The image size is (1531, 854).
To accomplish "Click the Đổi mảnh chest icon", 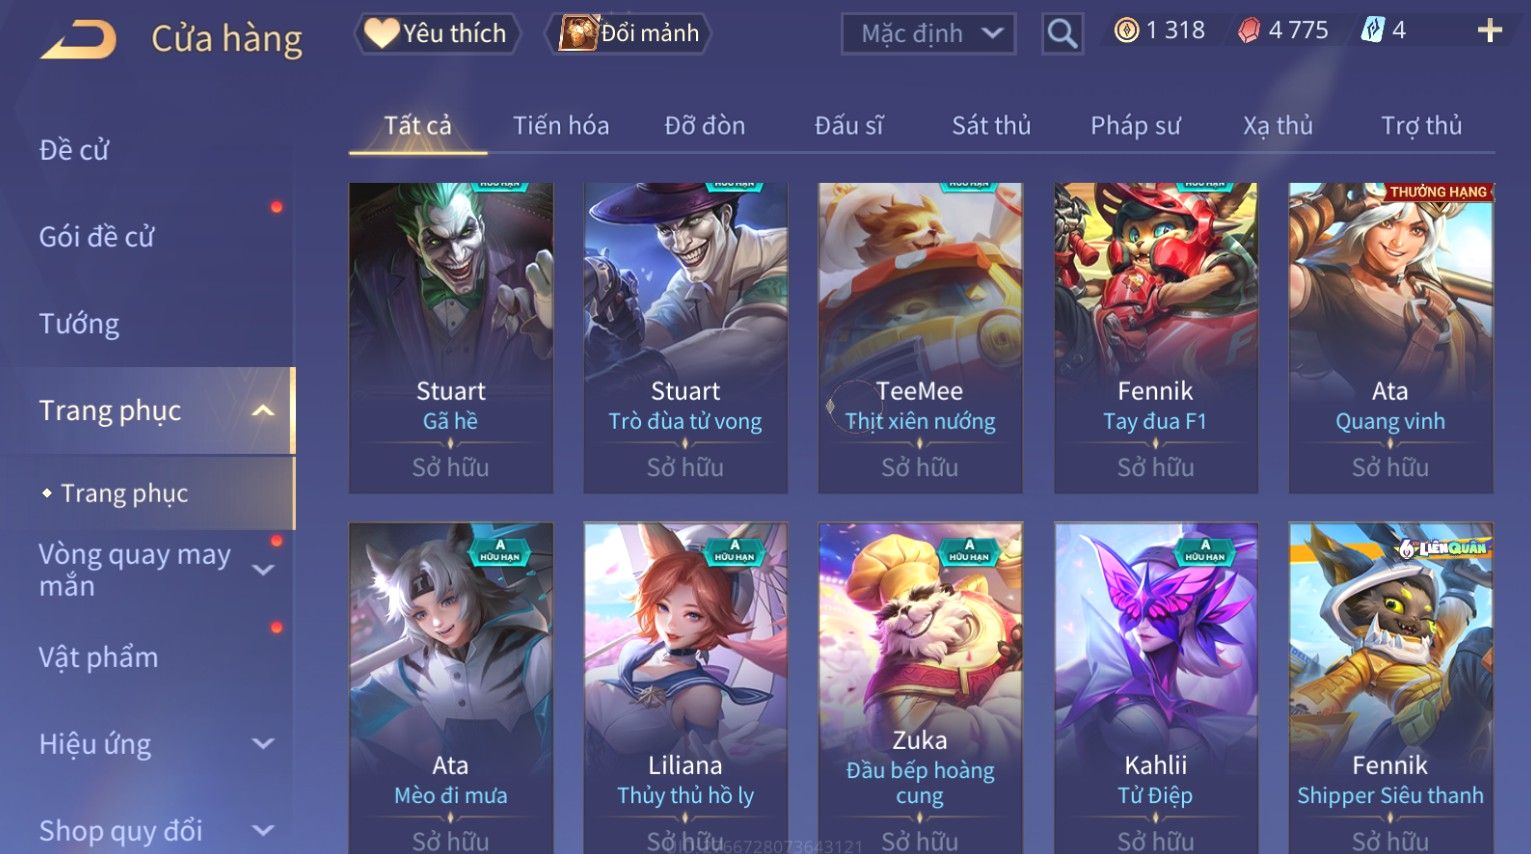I will [577, 33].
